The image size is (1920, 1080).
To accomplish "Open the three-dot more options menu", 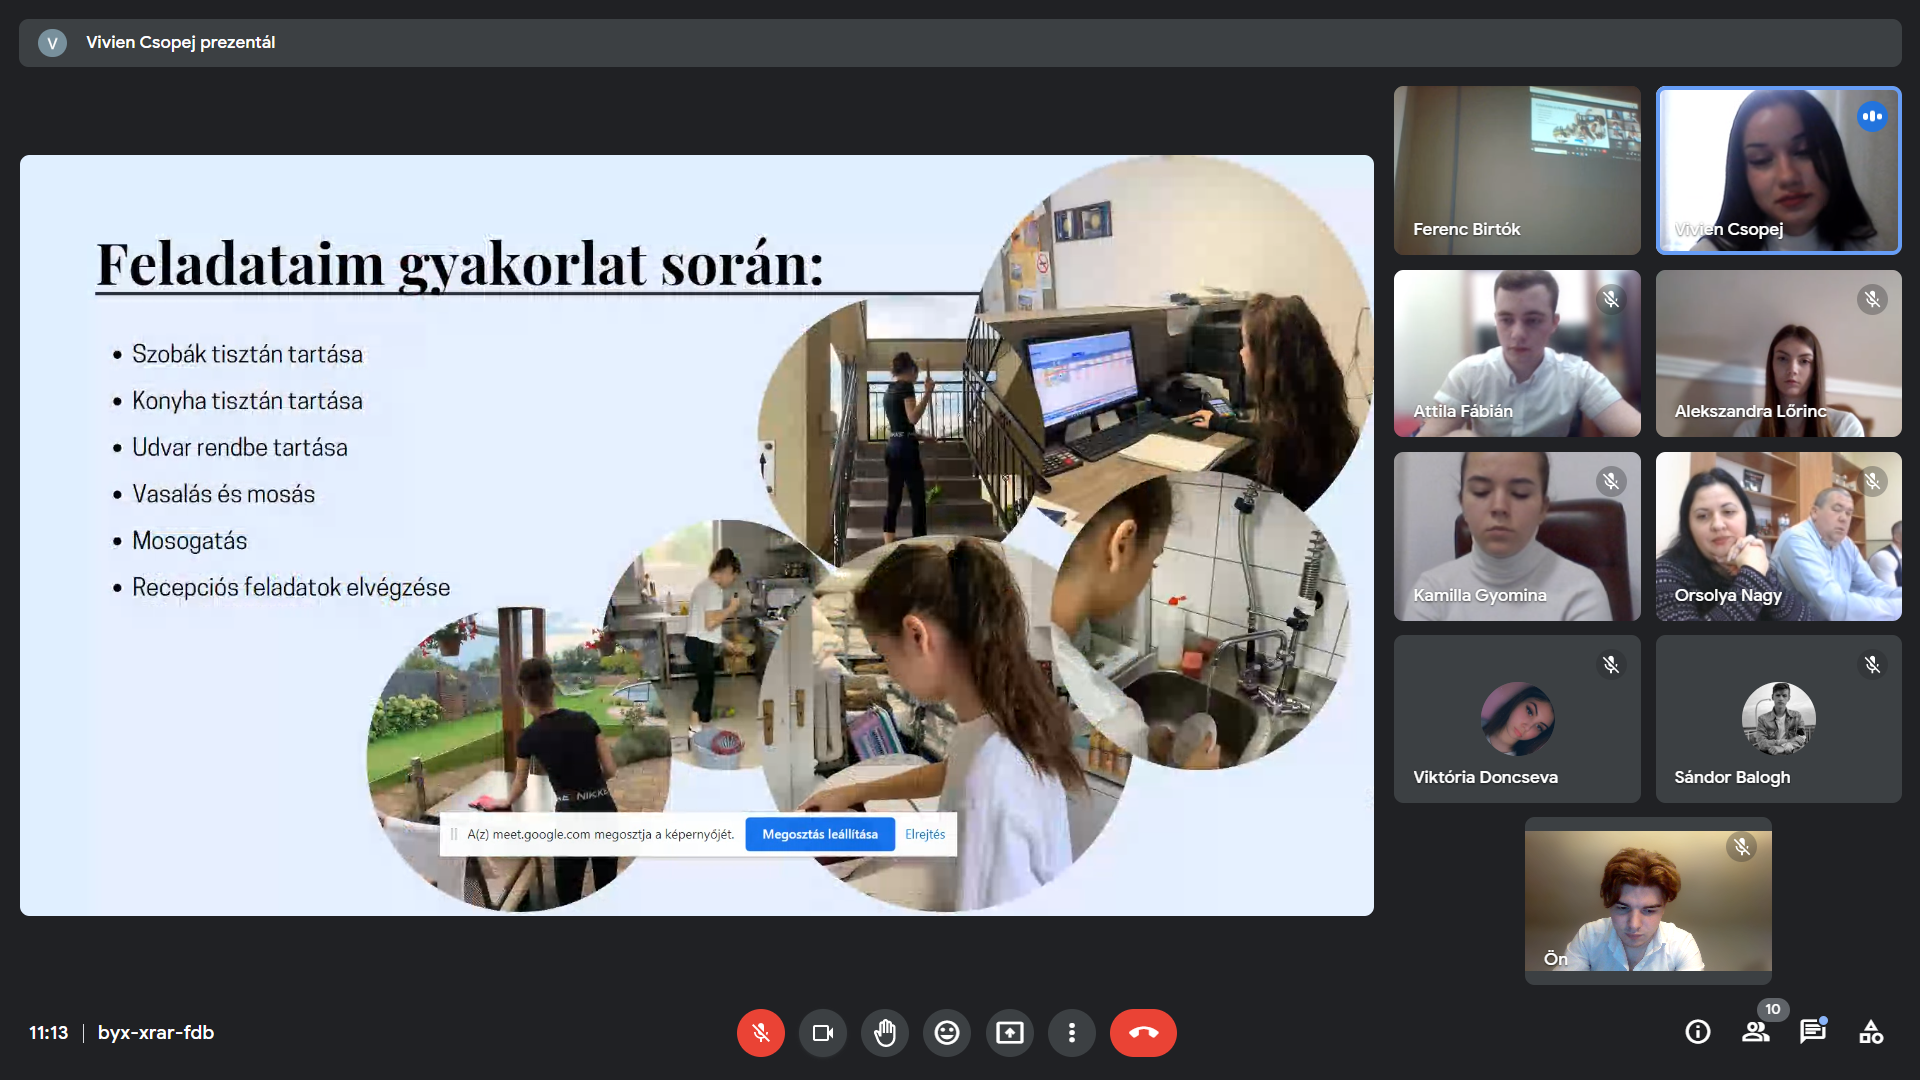I will 1072,1033.
